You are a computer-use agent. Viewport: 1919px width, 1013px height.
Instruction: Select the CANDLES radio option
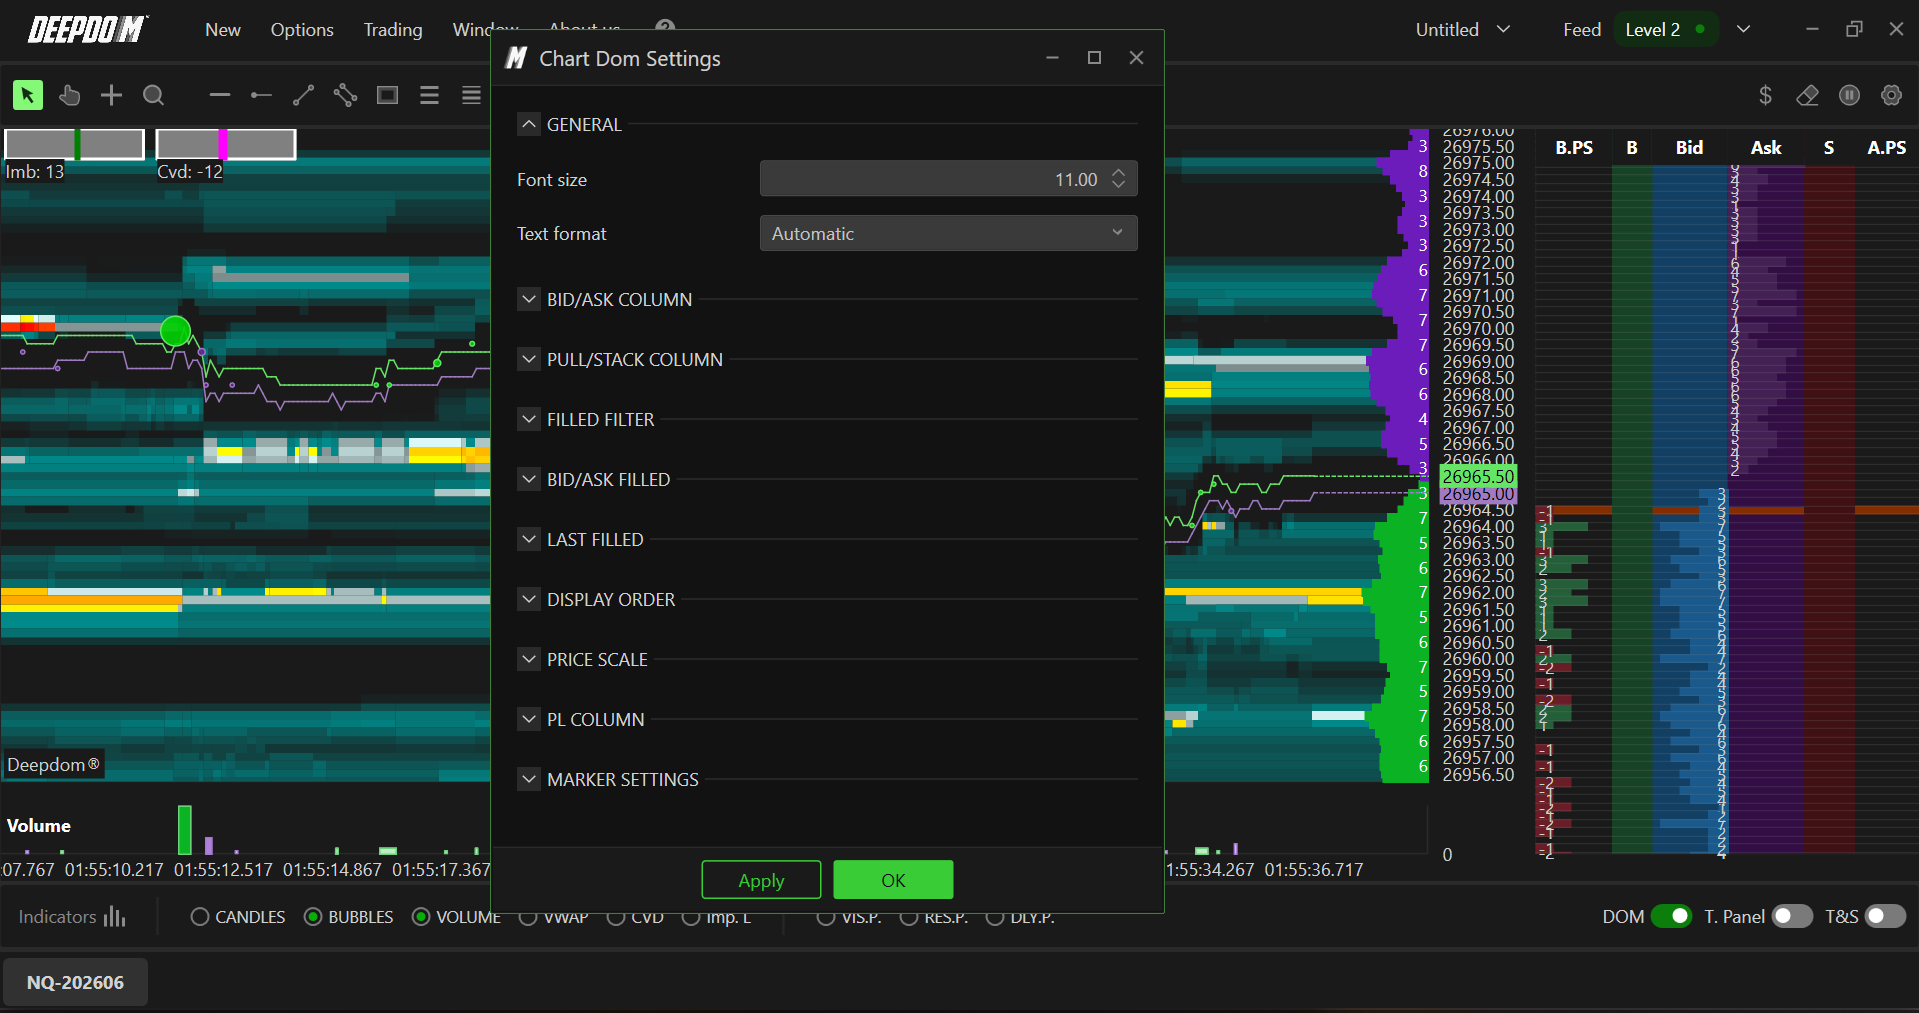(x=238, y=917)
